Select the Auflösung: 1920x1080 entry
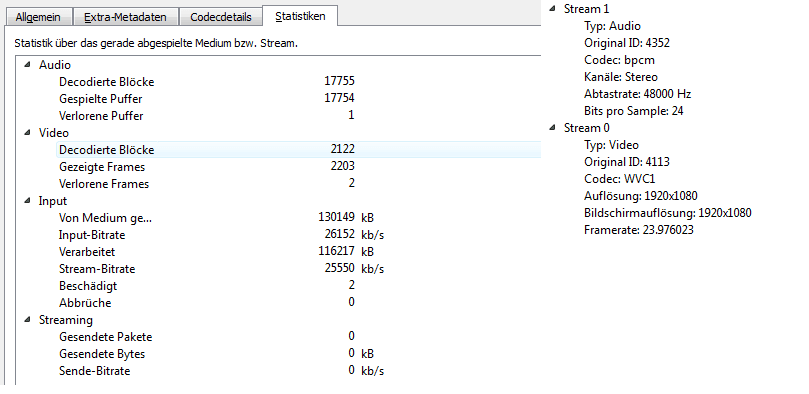 click(641, 196)
